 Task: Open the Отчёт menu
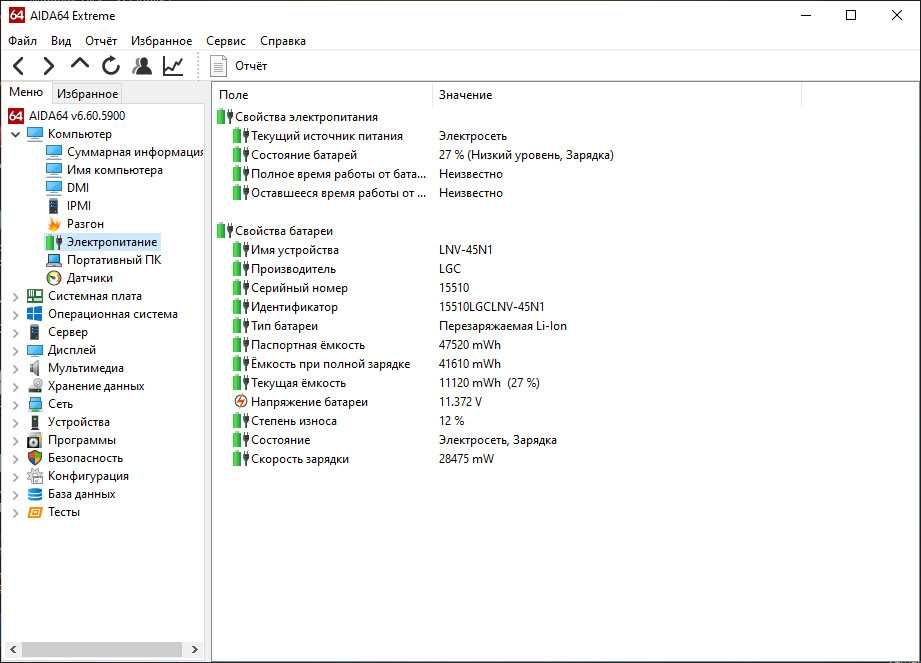(x=101, y=41)
